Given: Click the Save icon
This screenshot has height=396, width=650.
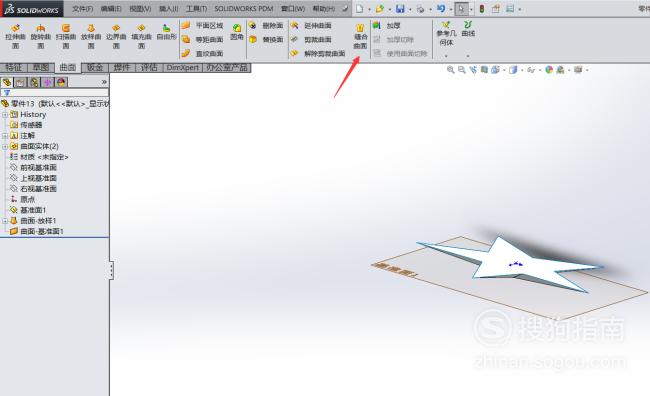Looking at the screenshot, I should [x=400, y=9].
